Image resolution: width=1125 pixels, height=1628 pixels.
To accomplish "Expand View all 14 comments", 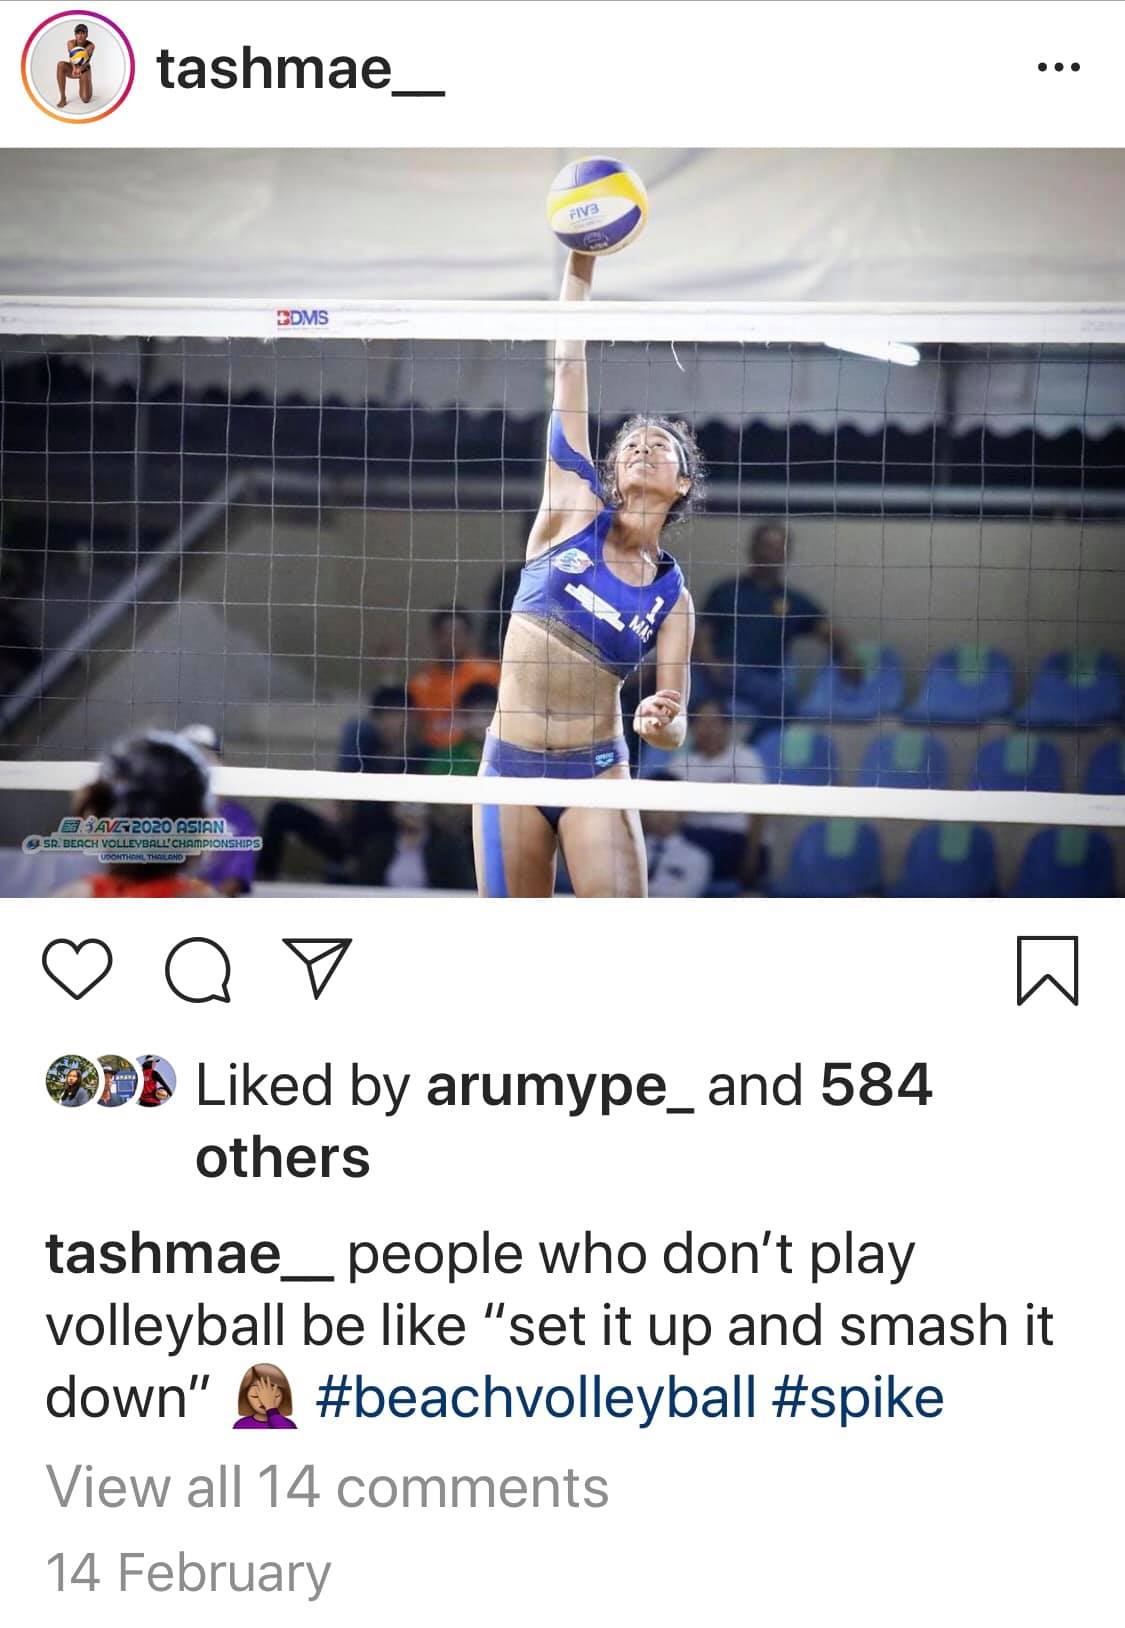I will pos(327,1486).
